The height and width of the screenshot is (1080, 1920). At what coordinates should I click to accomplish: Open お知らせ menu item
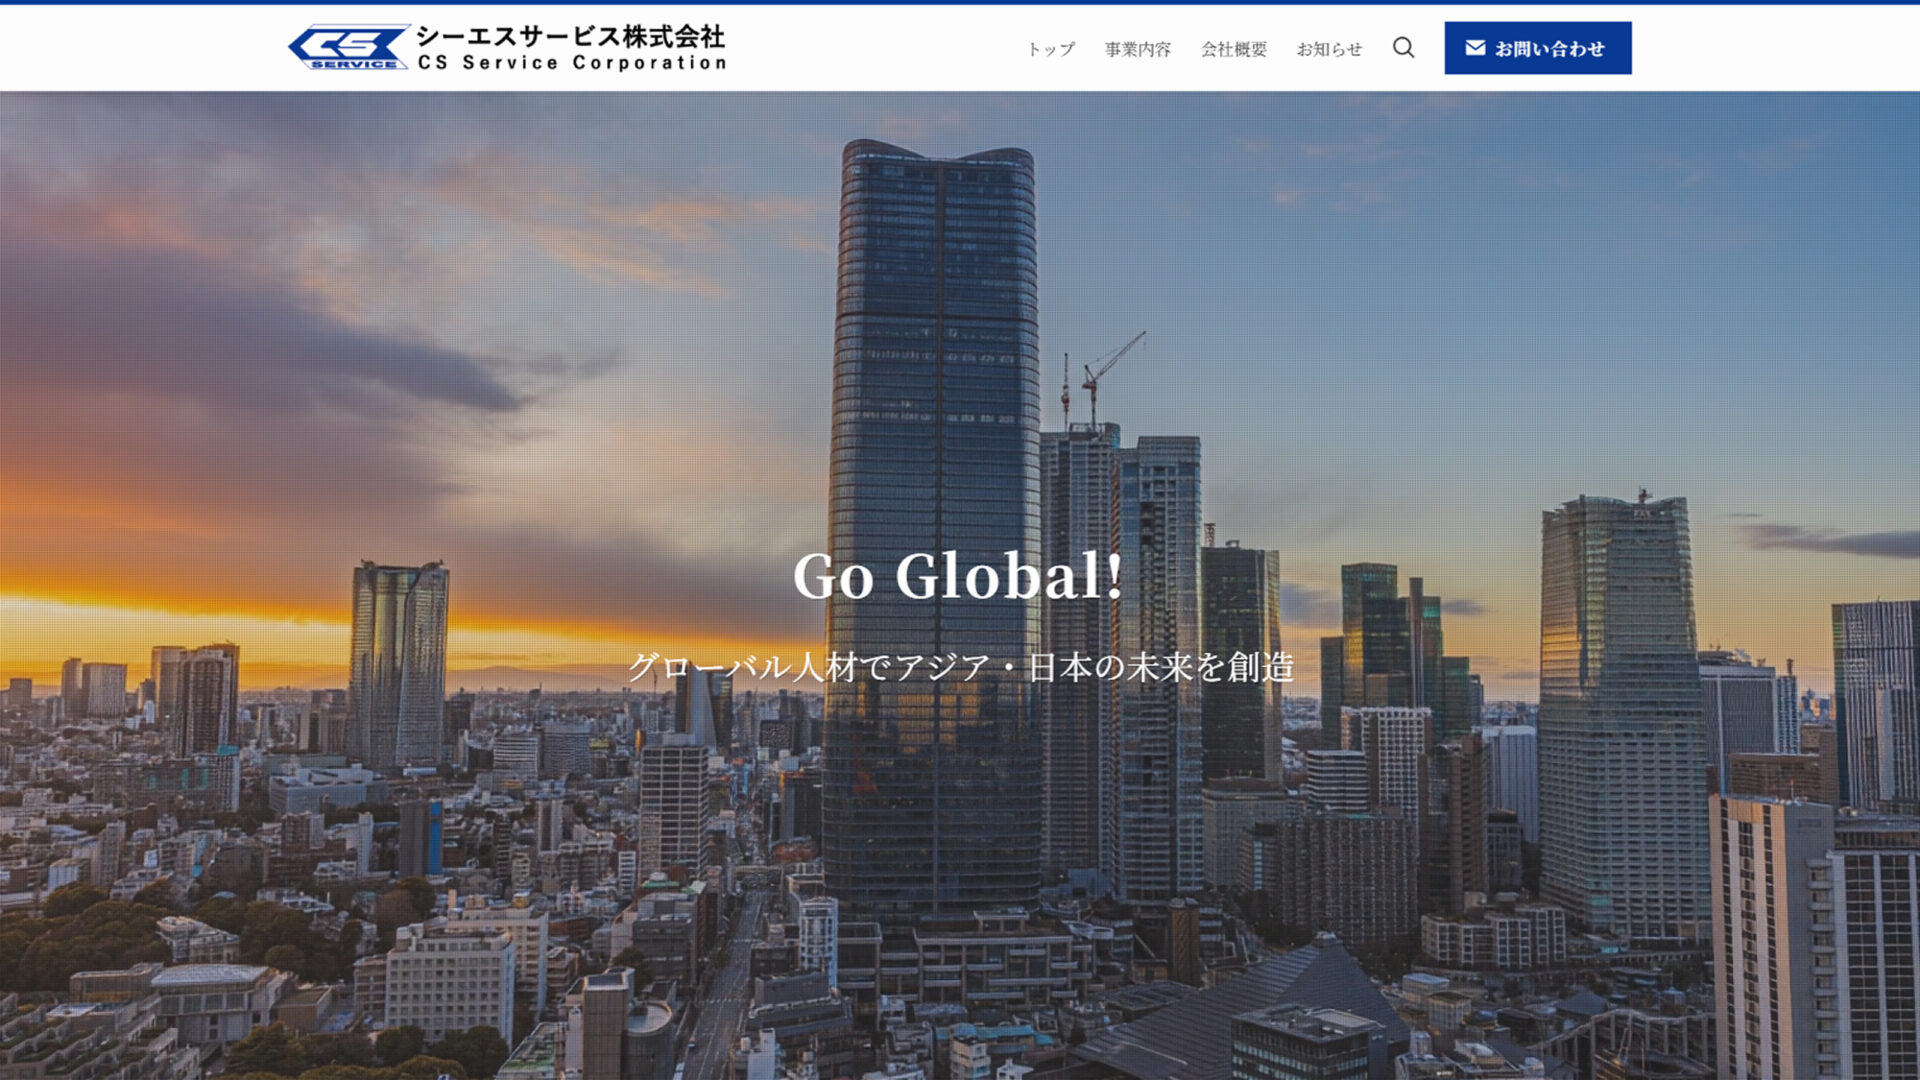pos(1330,49)
